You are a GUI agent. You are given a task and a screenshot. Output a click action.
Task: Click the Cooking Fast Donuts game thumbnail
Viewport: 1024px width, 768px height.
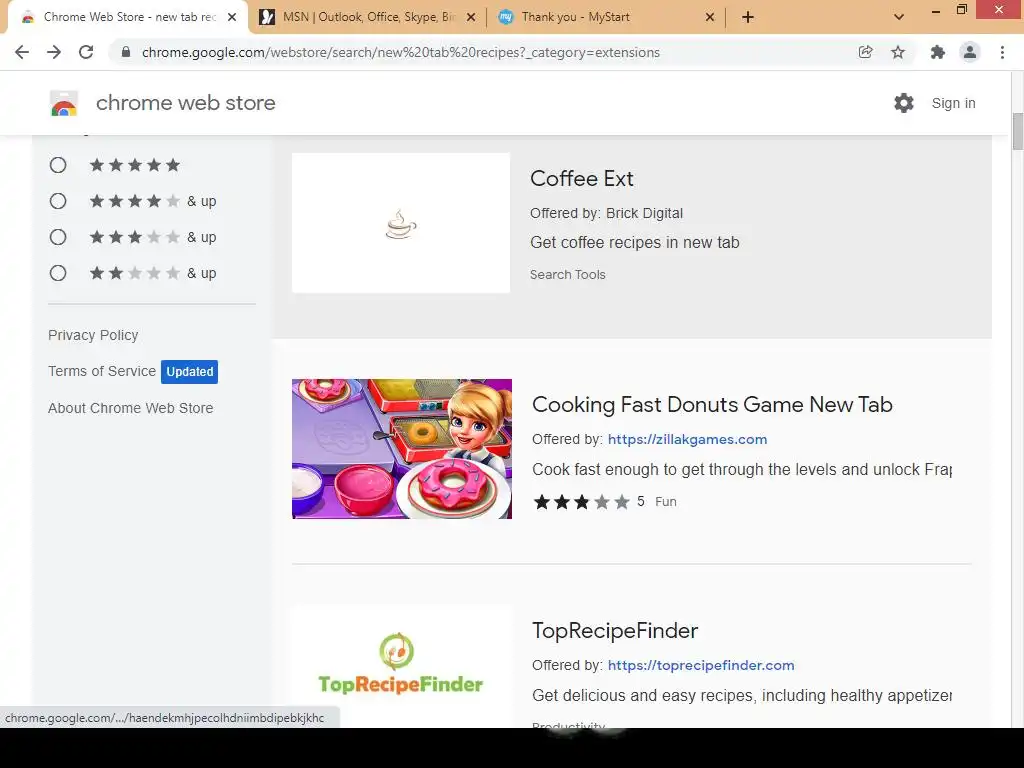pyautogui.click(x=402, y=449)
